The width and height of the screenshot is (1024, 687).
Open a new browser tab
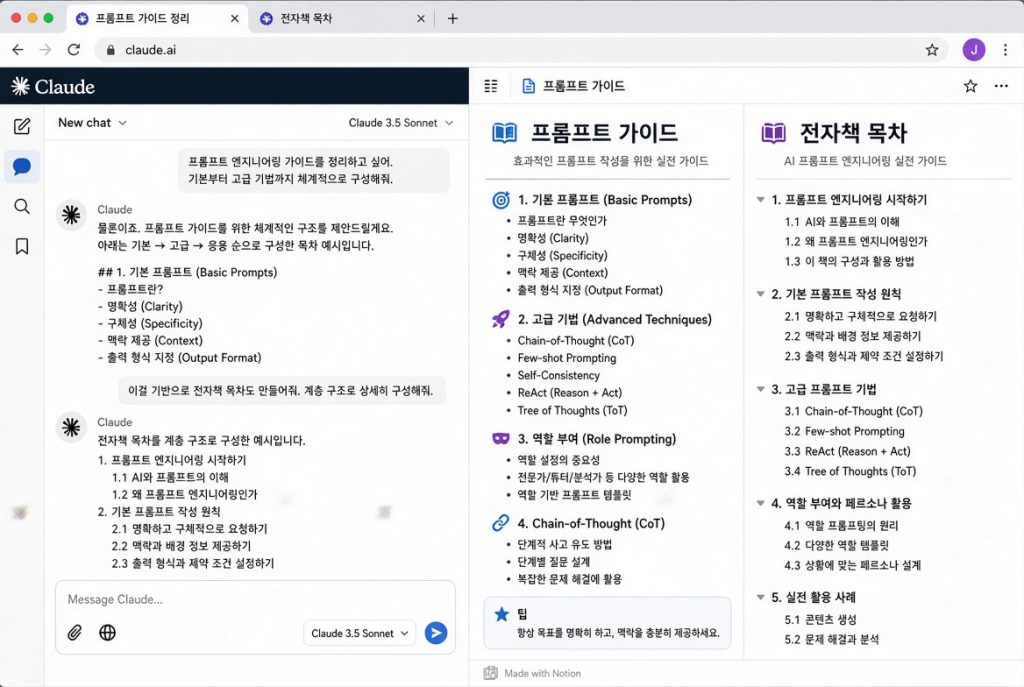453,18
